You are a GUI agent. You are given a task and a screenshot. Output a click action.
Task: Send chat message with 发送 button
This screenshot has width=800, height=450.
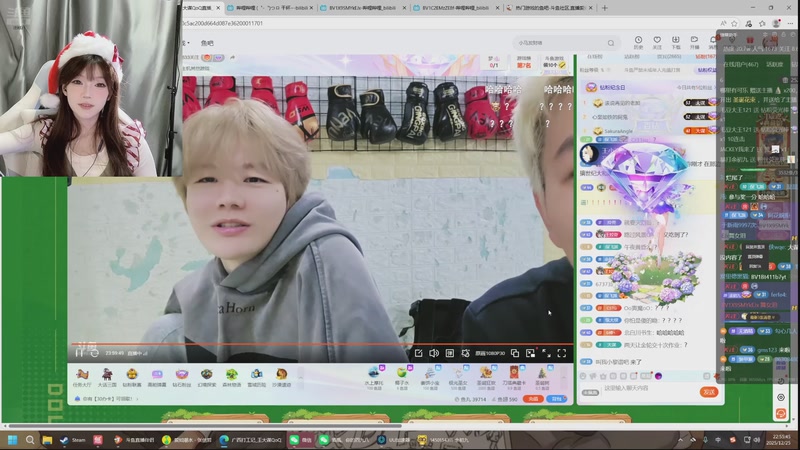709,392
